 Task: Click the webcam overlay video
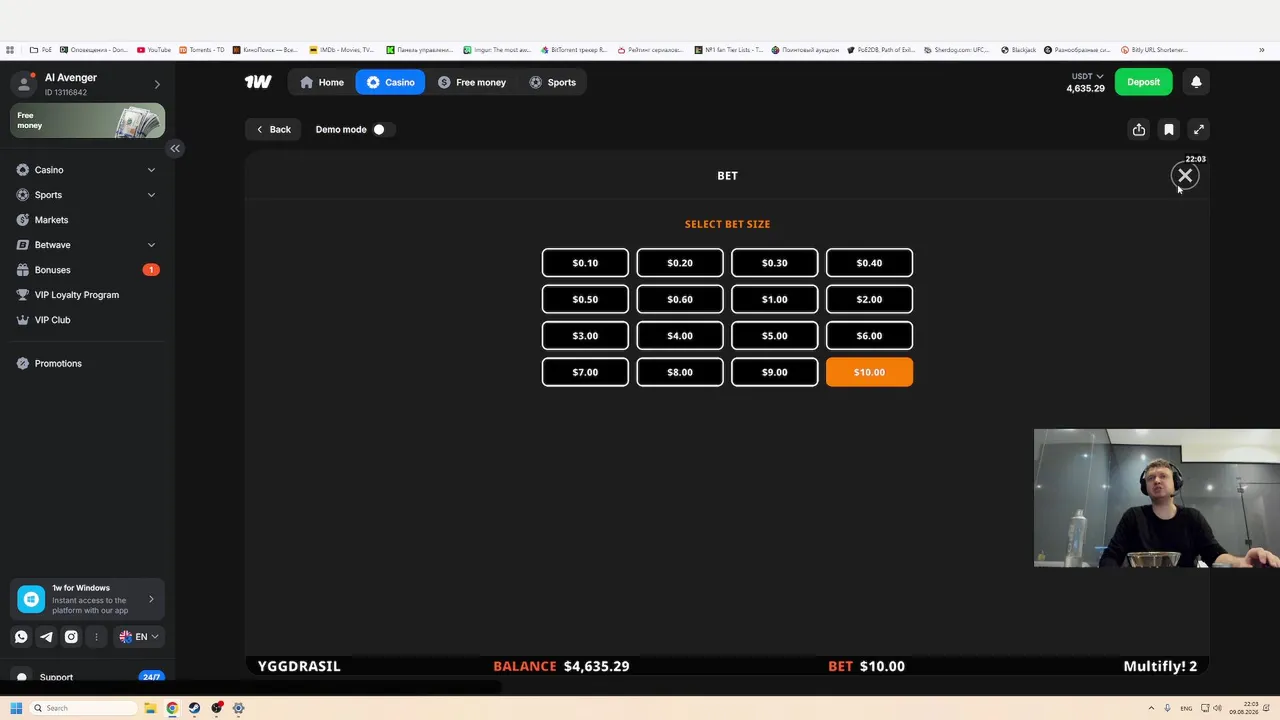1157,498
